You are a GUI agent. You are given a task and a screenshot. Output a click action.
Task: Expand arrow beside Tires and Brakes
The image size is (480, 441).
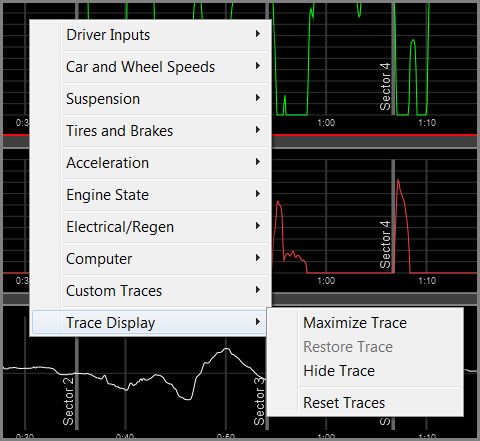coord(258,130)
